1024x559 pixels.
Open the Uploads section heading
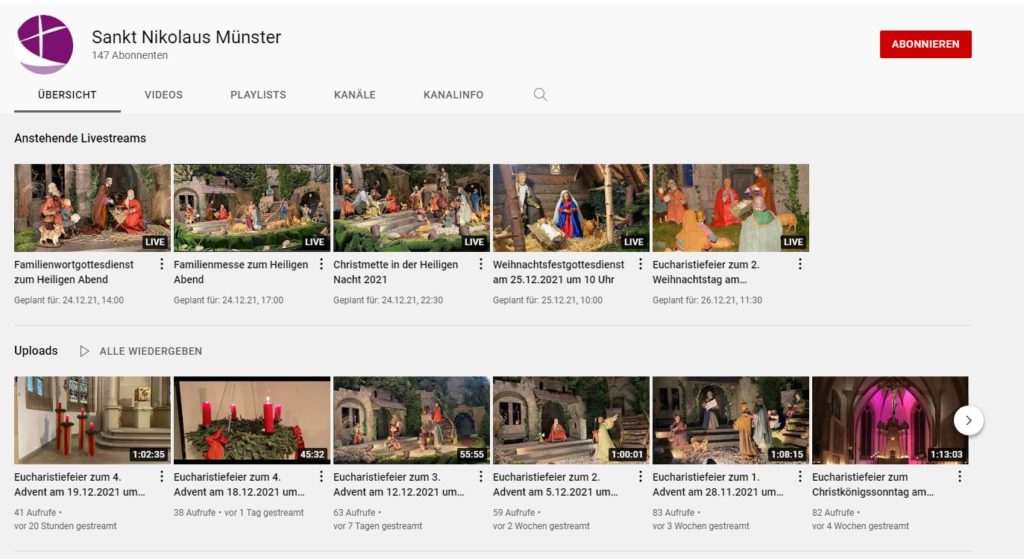click(36, 351)
